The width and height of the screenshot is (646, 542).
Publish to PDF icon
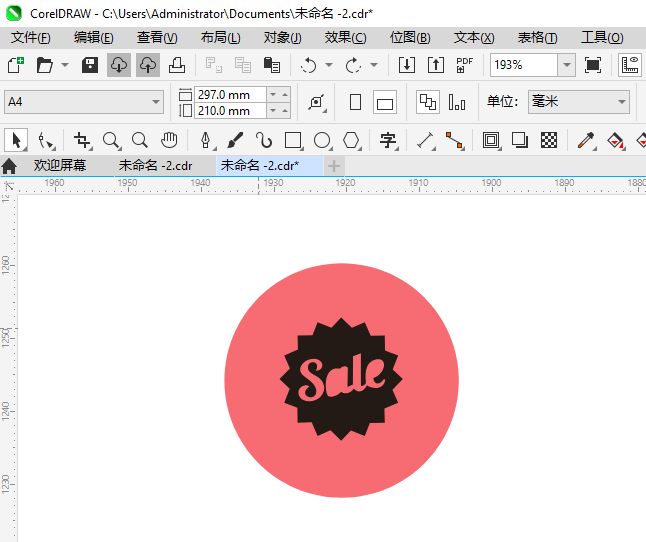pos(465,65)
